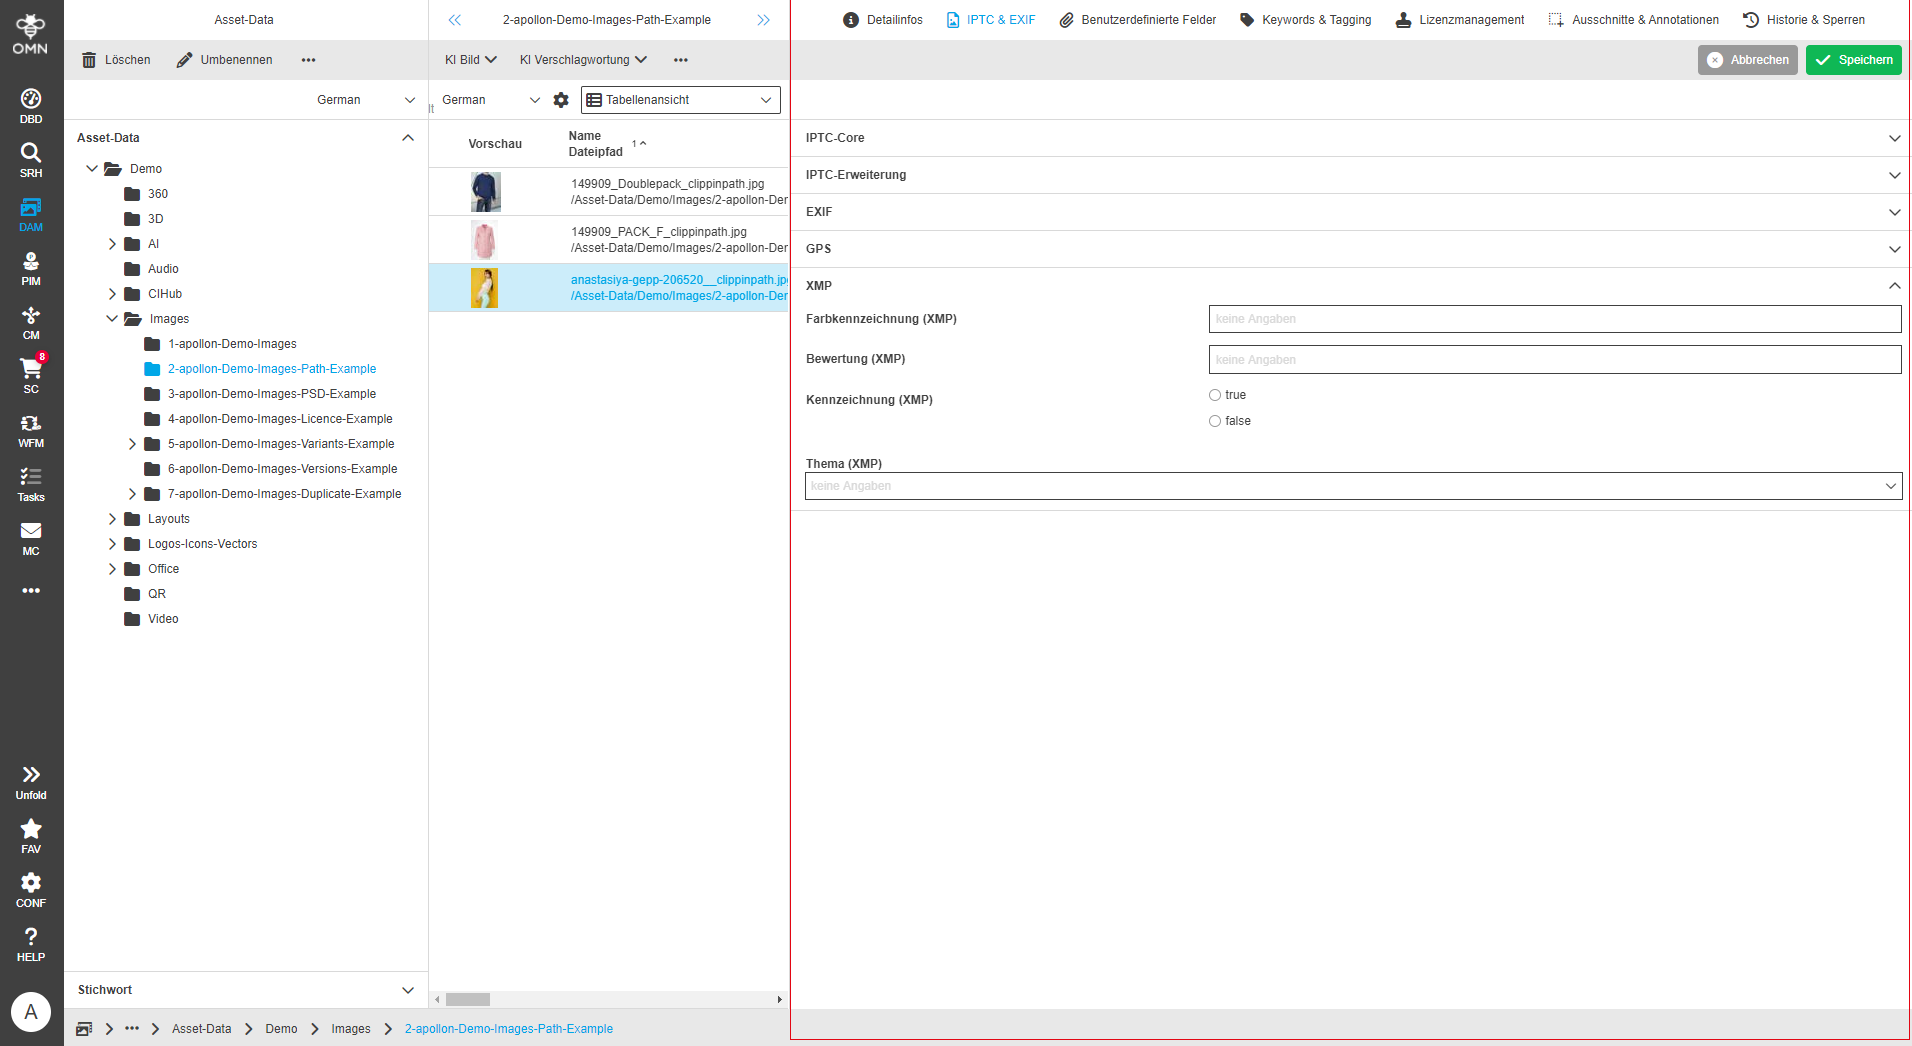Screen dimensions: 1912x1046
Task: Select the 149909_PACK_F_clippinpath.jpg thumbnail
Action: 485,240
